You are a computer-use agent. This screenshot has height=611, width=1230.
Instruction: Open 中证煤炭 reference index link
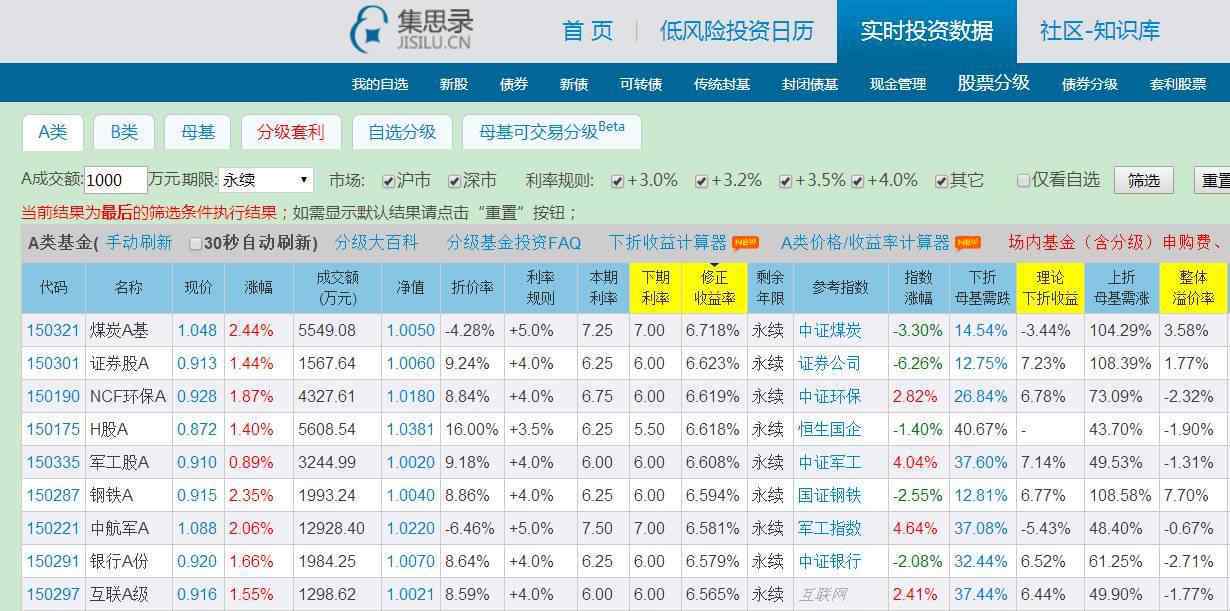click(x=829, y=331)
